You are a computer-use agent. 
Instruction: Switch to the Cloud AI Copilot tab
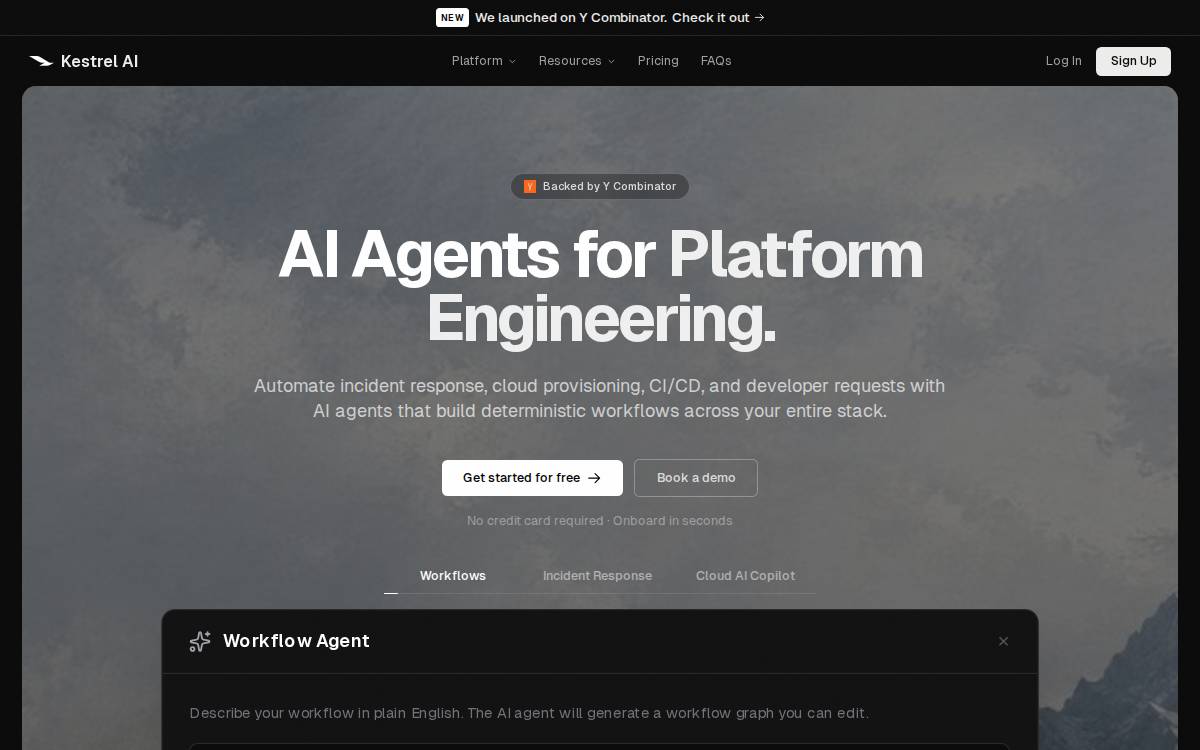(745, 576)
